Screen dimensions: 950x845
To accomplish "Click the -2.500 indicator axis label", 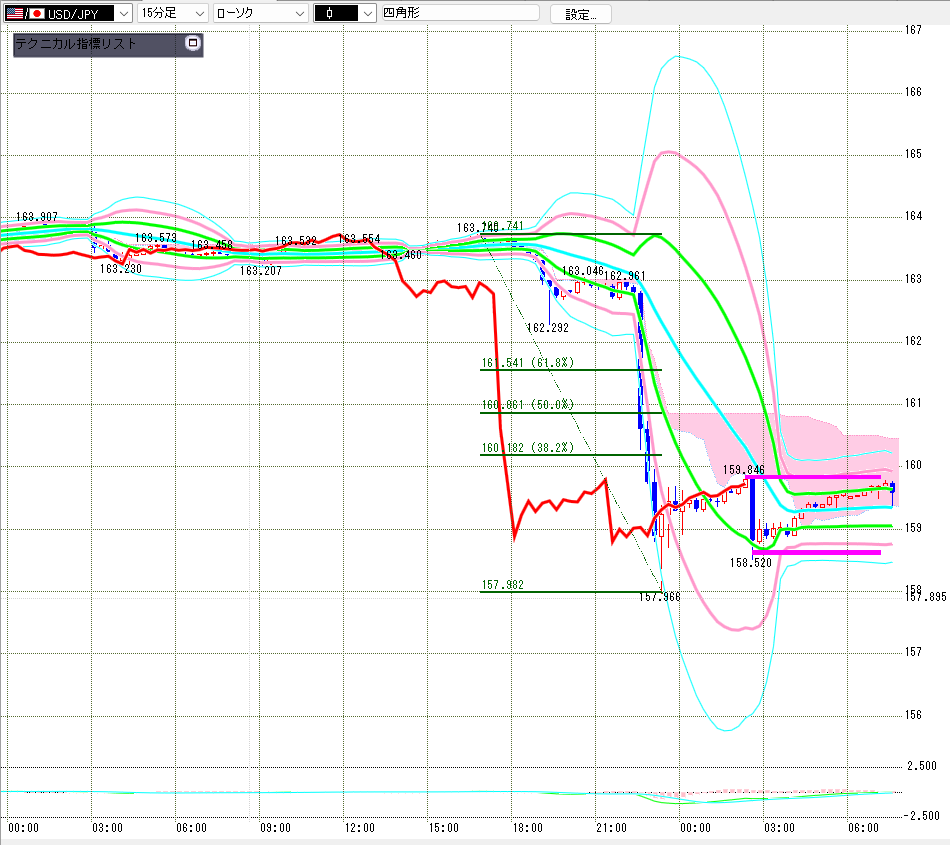I will coord(922,815).
